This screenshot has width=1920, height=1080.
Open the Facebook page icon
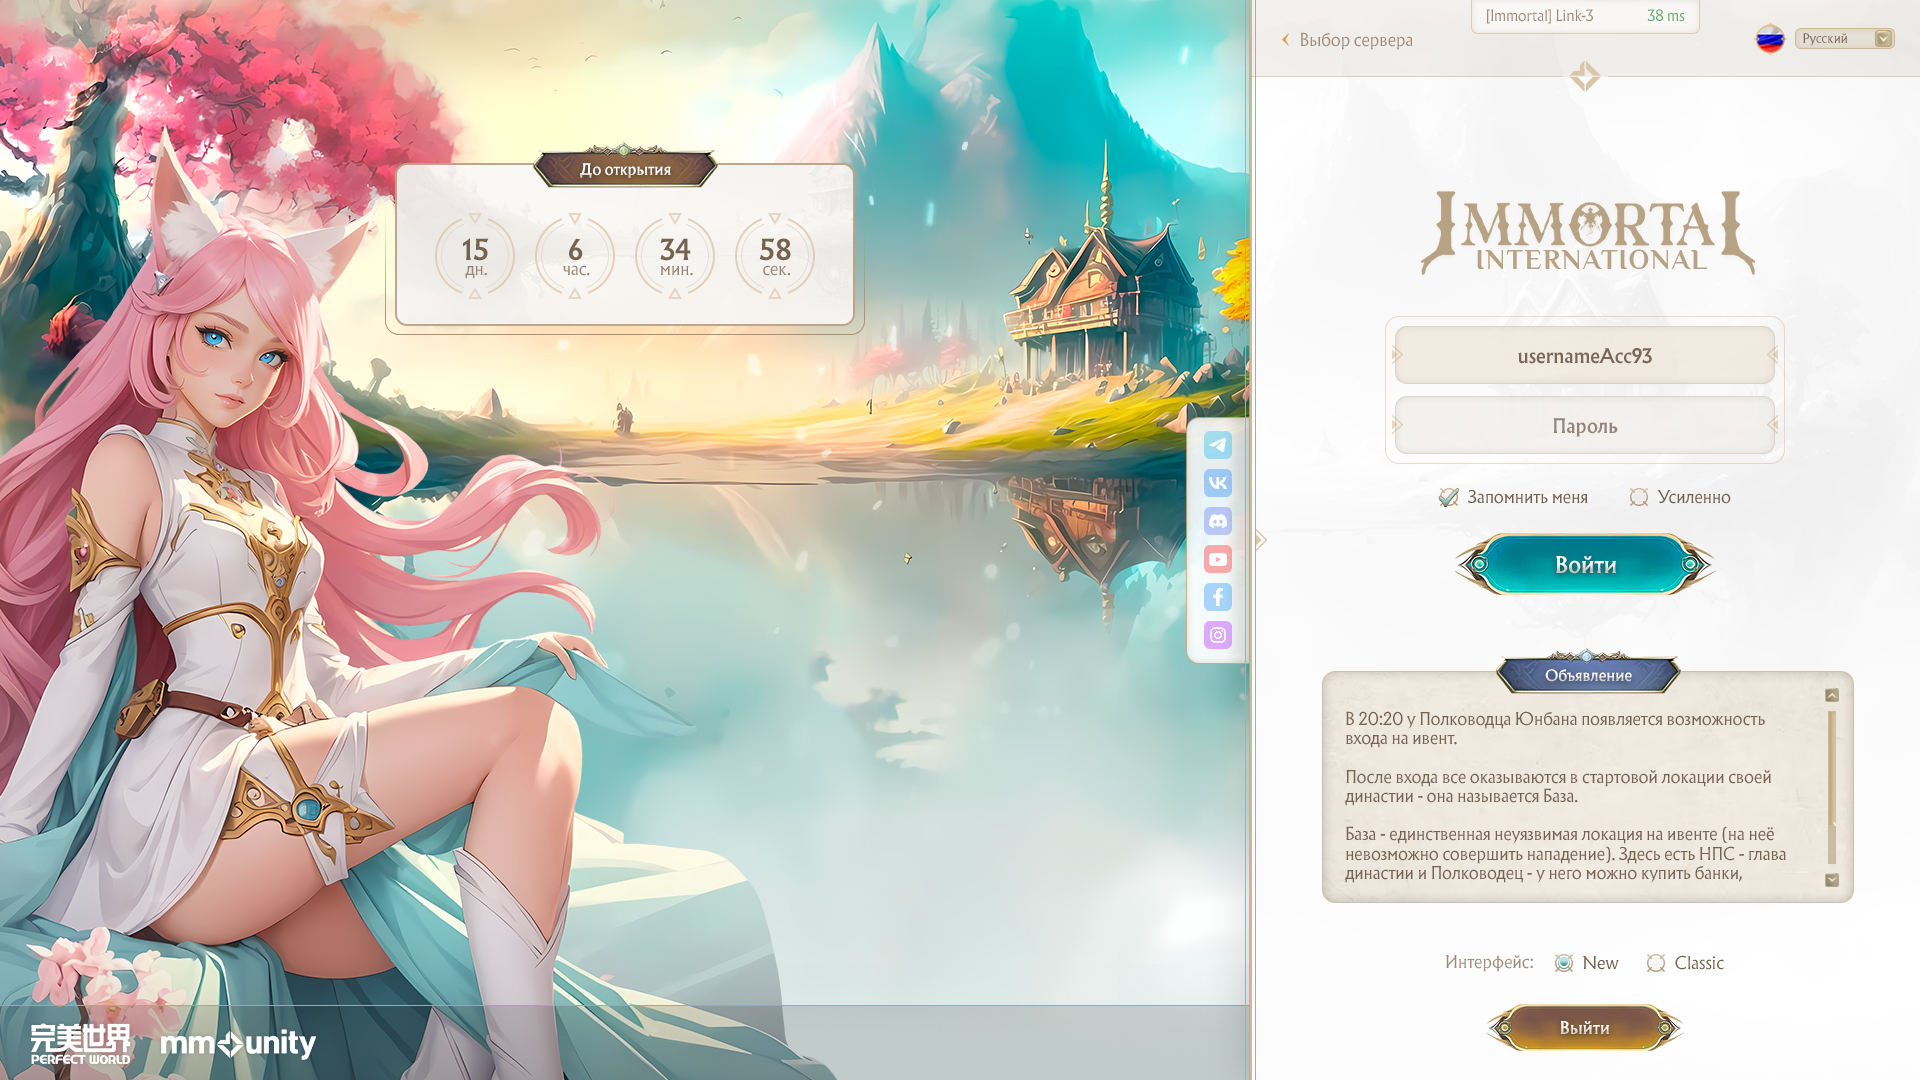click(x=1217, y=597)
